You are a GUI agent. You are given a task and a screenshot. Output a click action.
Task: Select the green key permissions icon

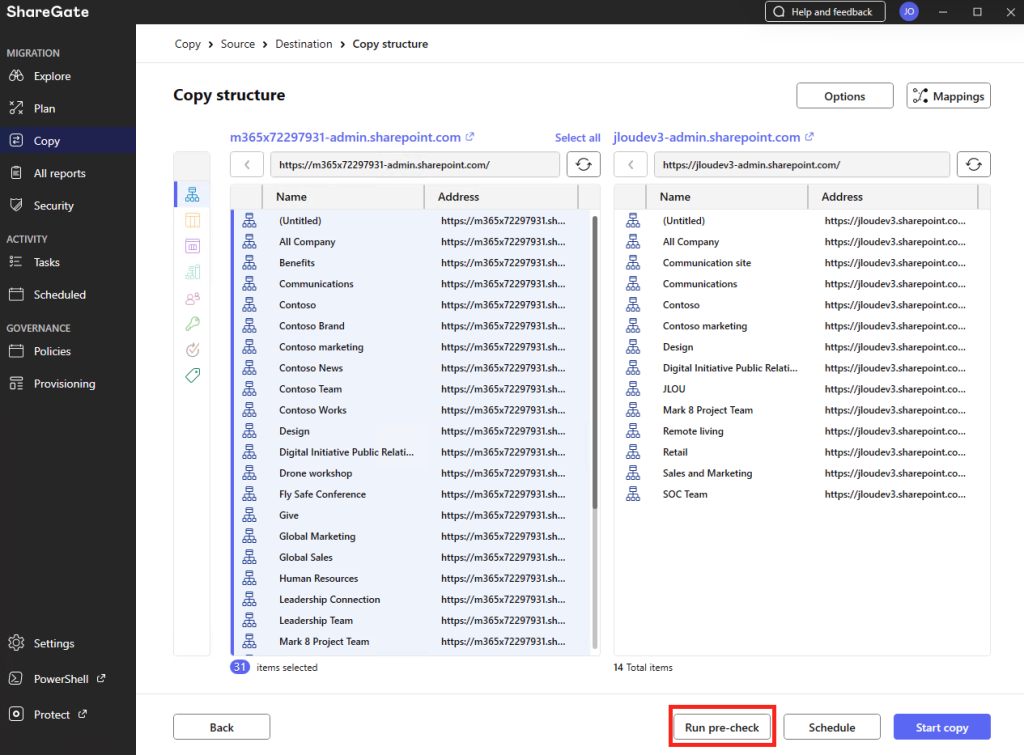point(192,324)
